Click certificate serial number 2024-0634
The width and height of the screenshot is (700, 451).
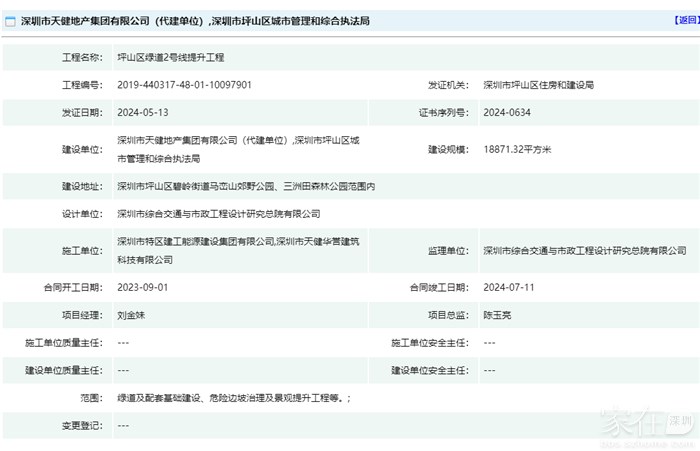tap(506, 114)
